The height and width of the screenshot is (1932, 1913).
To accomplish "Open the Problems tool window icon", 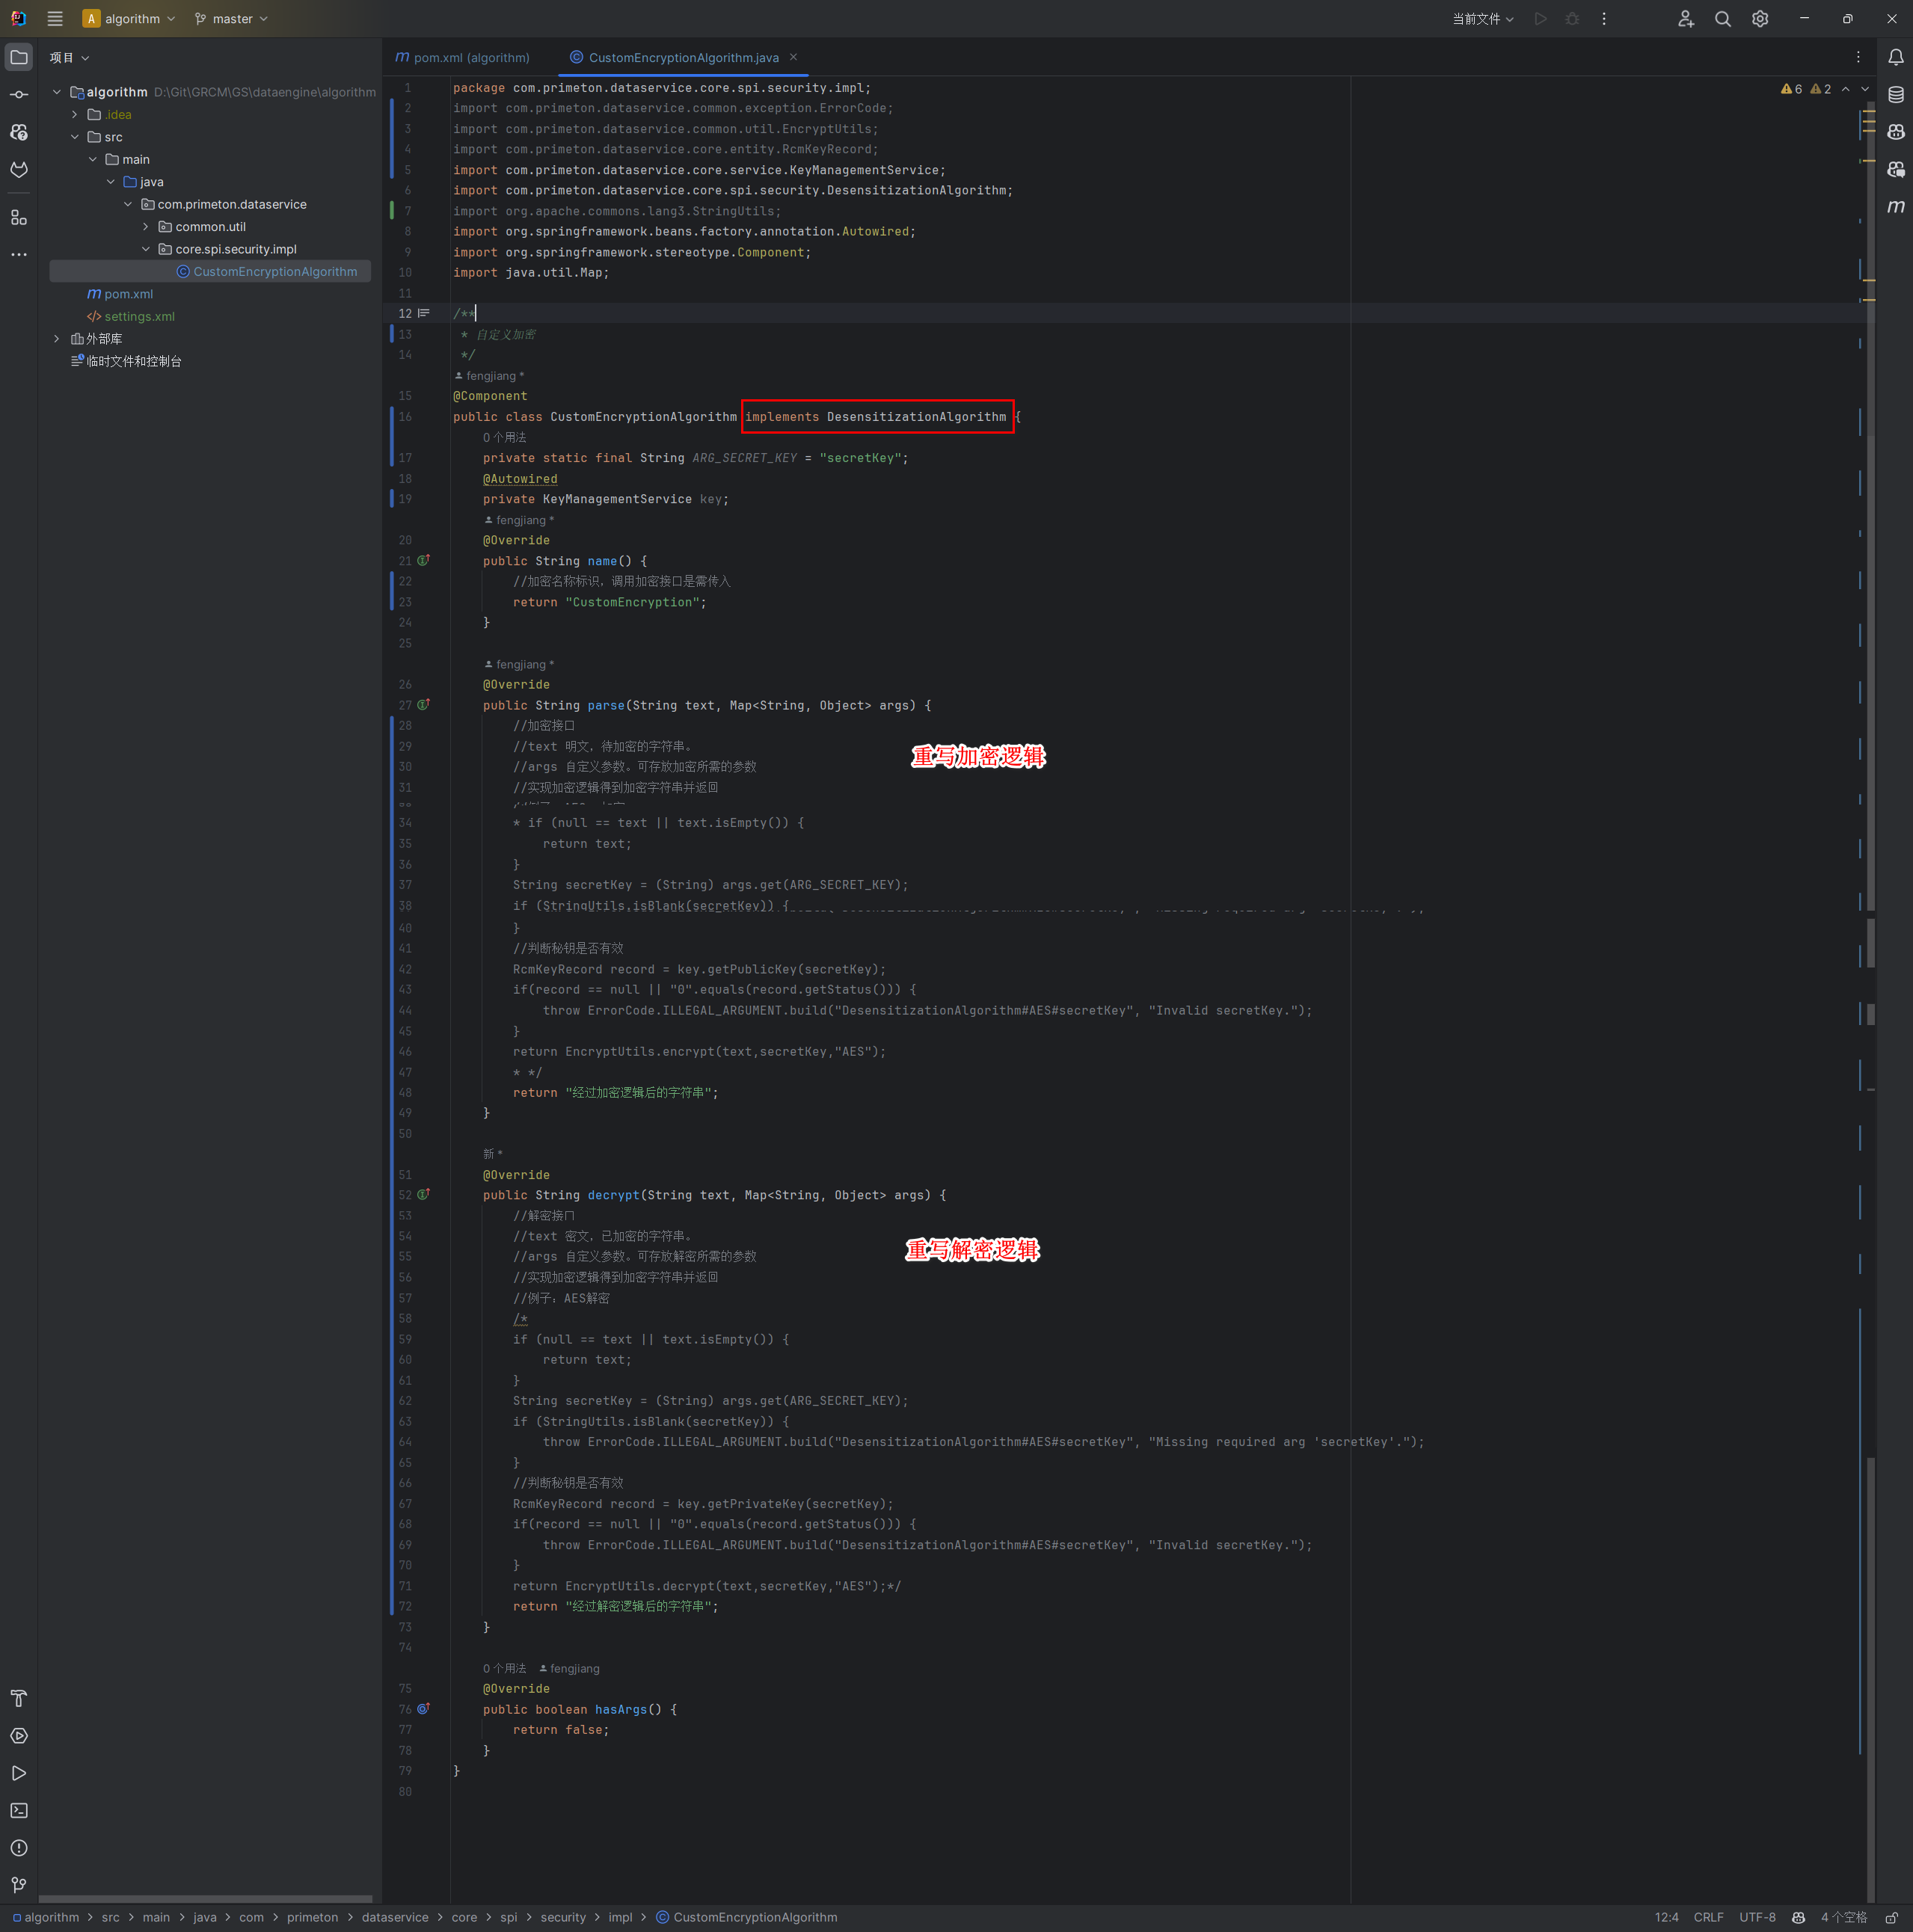I will (x=19, y=1847).
